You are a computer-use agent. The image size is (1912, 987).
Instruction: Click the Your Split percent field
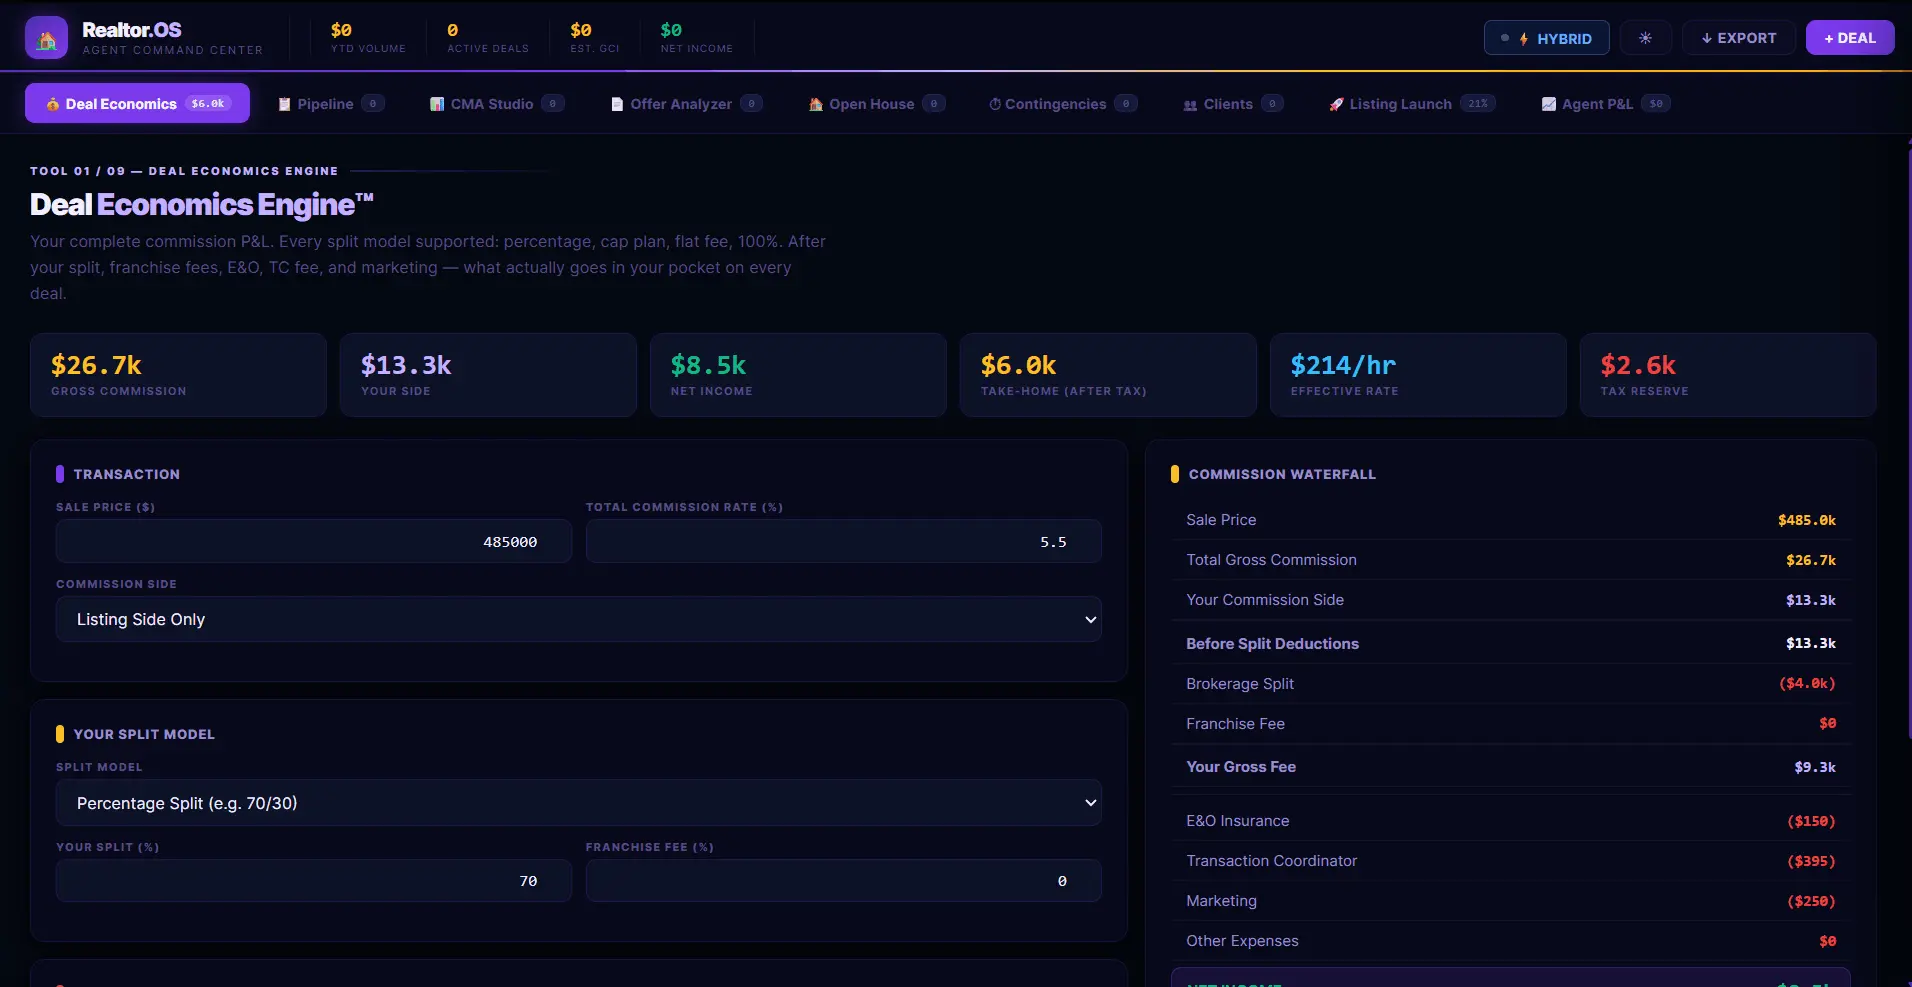pos(314,880)
